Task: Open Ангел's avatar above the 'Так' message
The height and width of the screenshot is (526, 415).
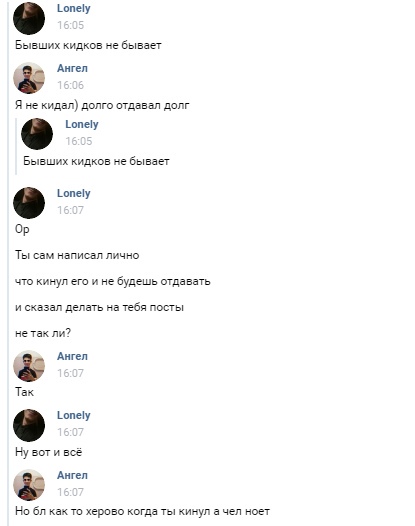Action: click(x=29, y=366)
